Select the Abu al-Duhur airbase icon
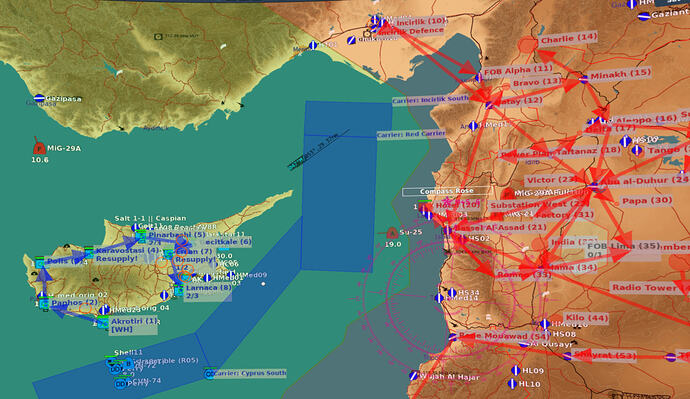 [x=595, y=186]
